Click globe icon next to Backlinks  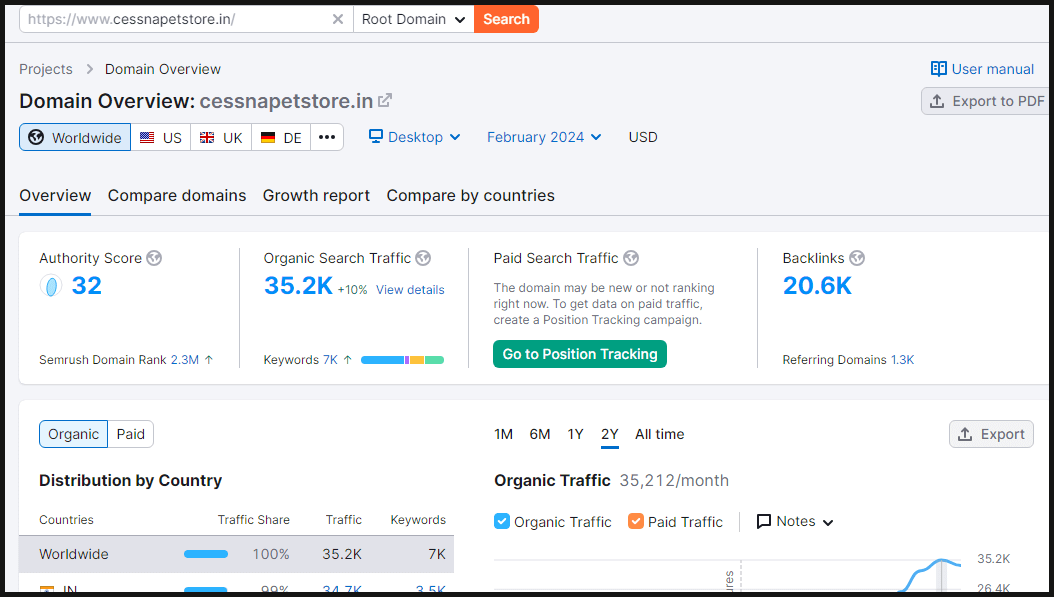tap(857, 258)
